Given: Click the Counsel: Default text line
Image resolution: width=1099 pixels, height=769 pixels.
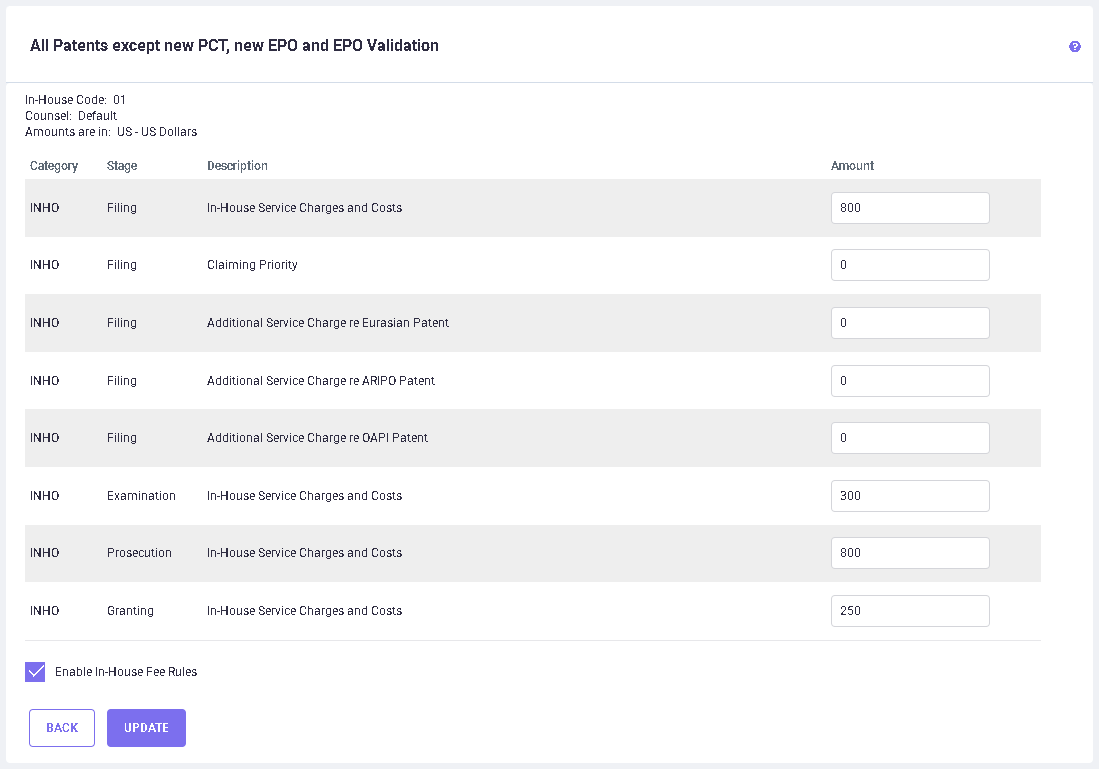Looking at the screenshot, I should [71, 116].
